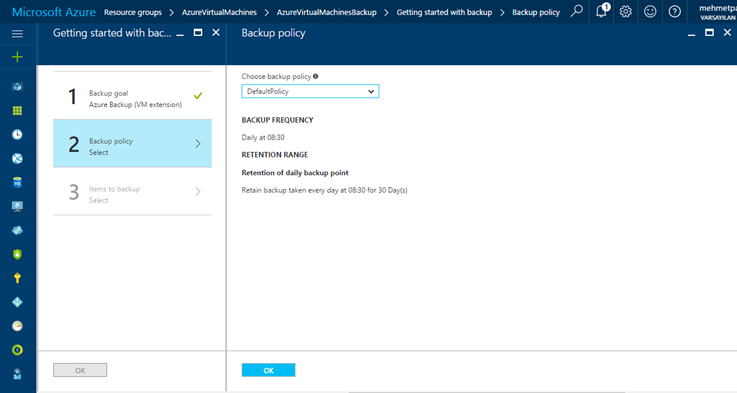Click the search magnifier icon in top bar
737x393 pixels.
(577, 11)
